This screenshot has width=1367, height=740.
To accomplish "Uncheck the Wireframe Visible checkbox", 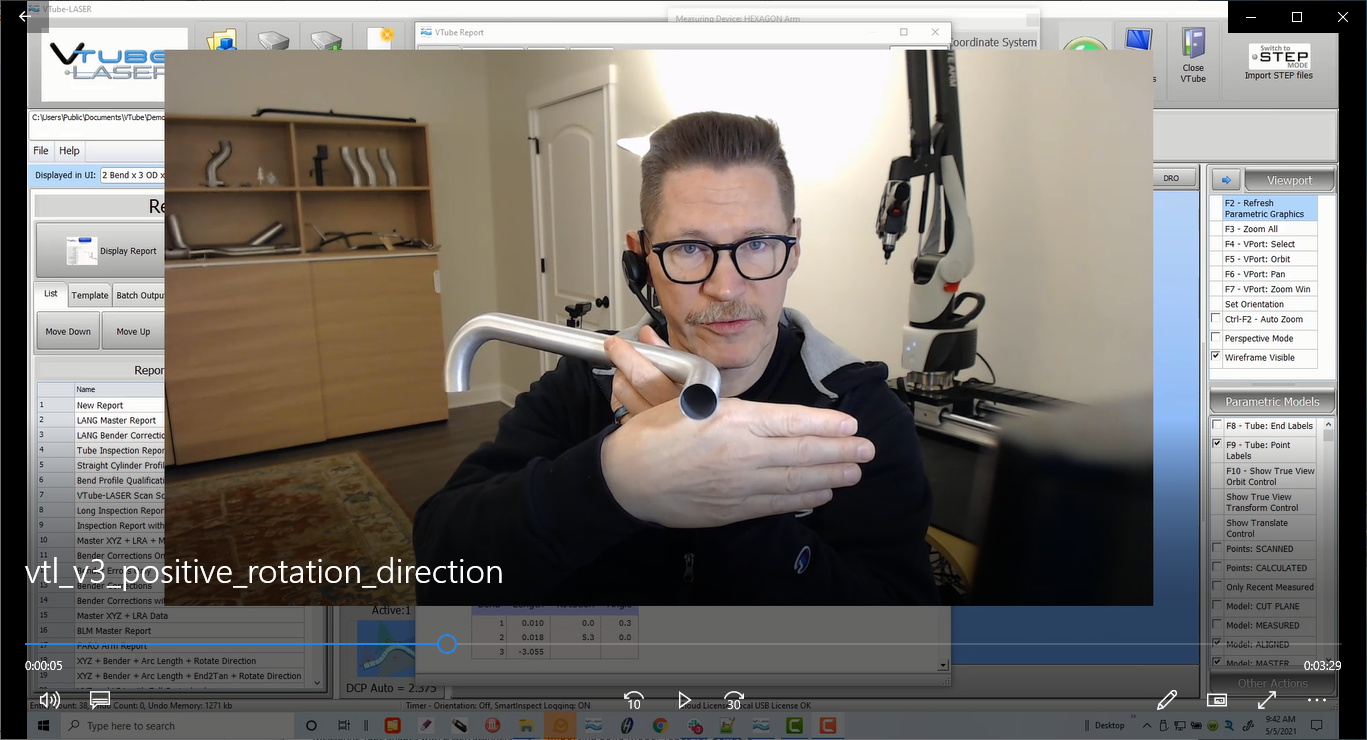I will click(1216, 357).
